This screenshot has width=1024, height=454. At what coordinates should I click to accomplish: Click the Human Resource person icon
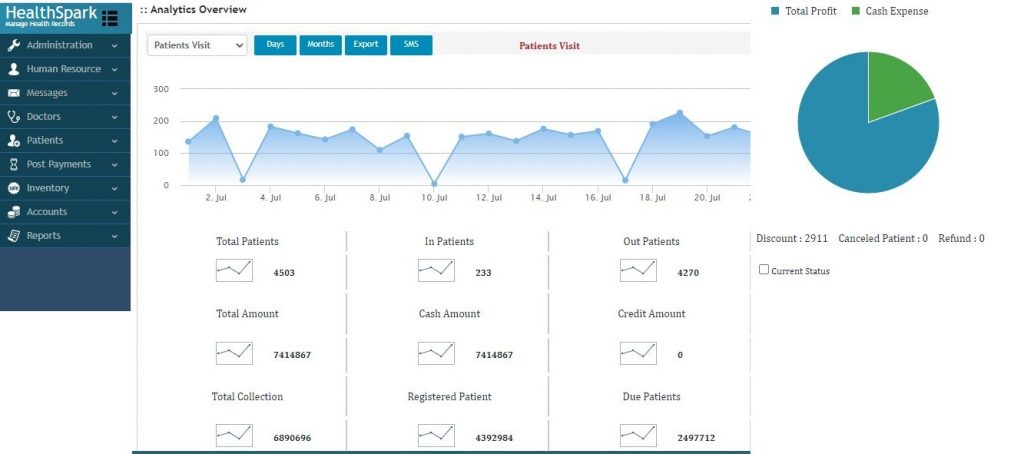[x=14, y=69]
